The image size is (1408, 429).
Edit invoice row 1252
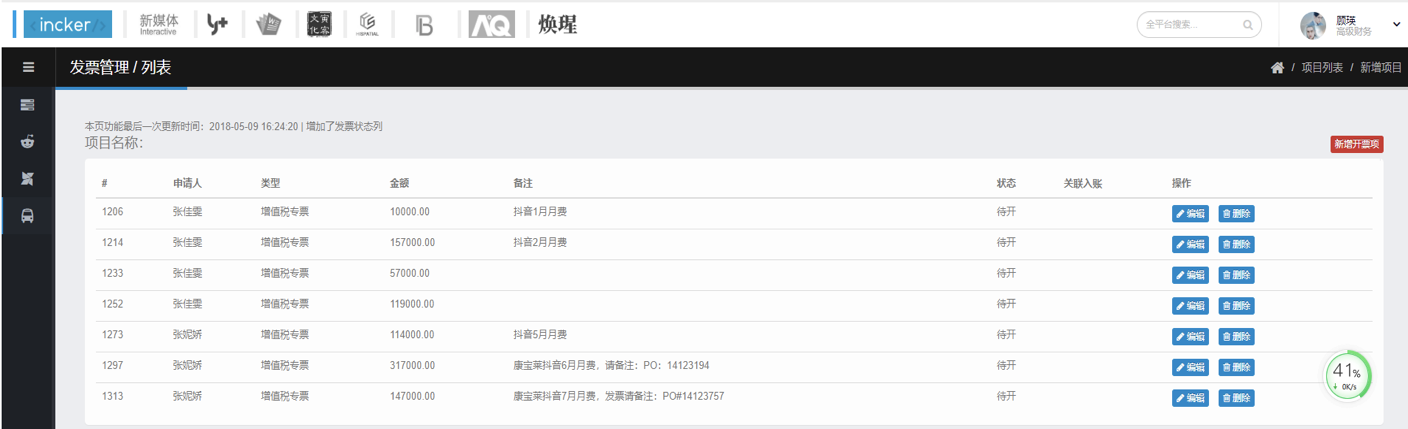(1190, 306)
